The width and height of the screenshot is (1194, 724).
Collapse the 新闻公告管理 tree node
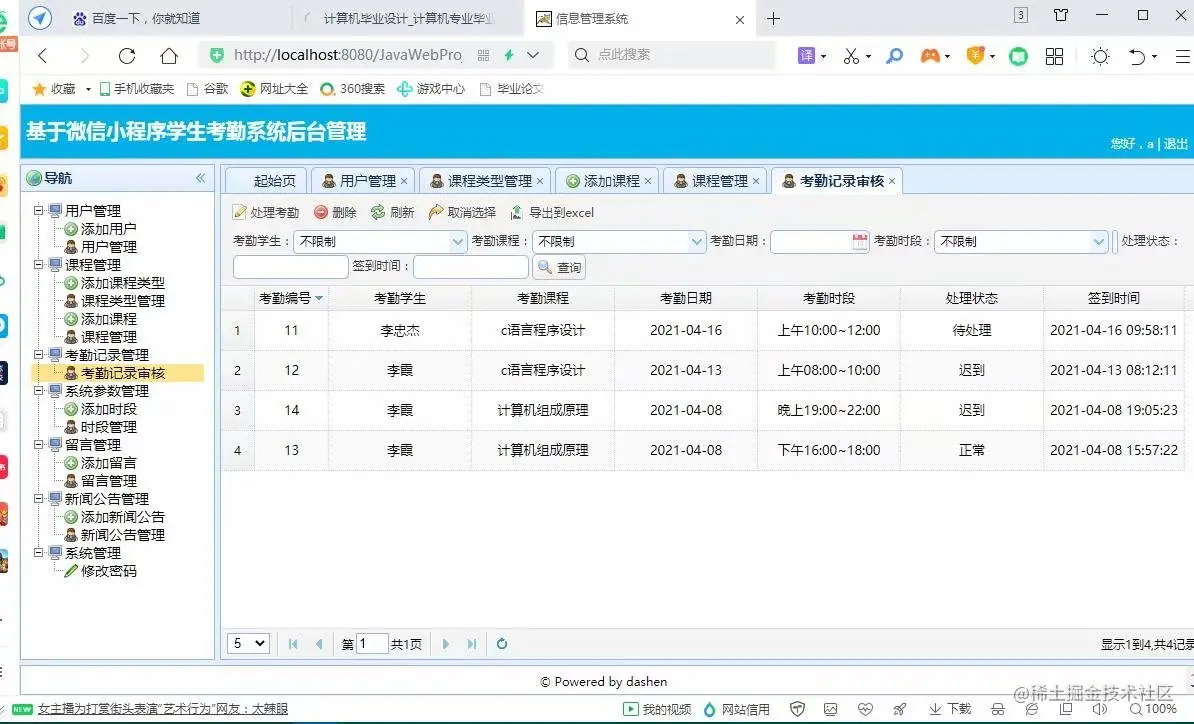38,499
